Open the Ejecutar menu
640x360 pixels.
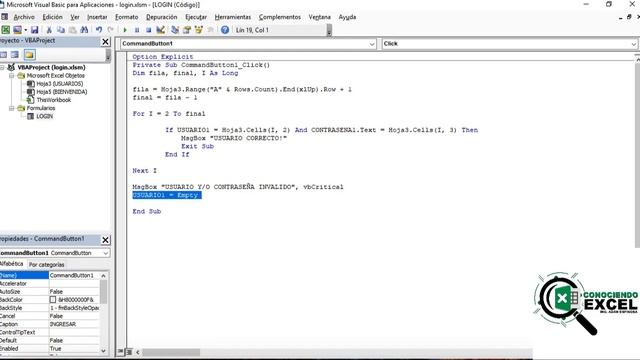196,17
